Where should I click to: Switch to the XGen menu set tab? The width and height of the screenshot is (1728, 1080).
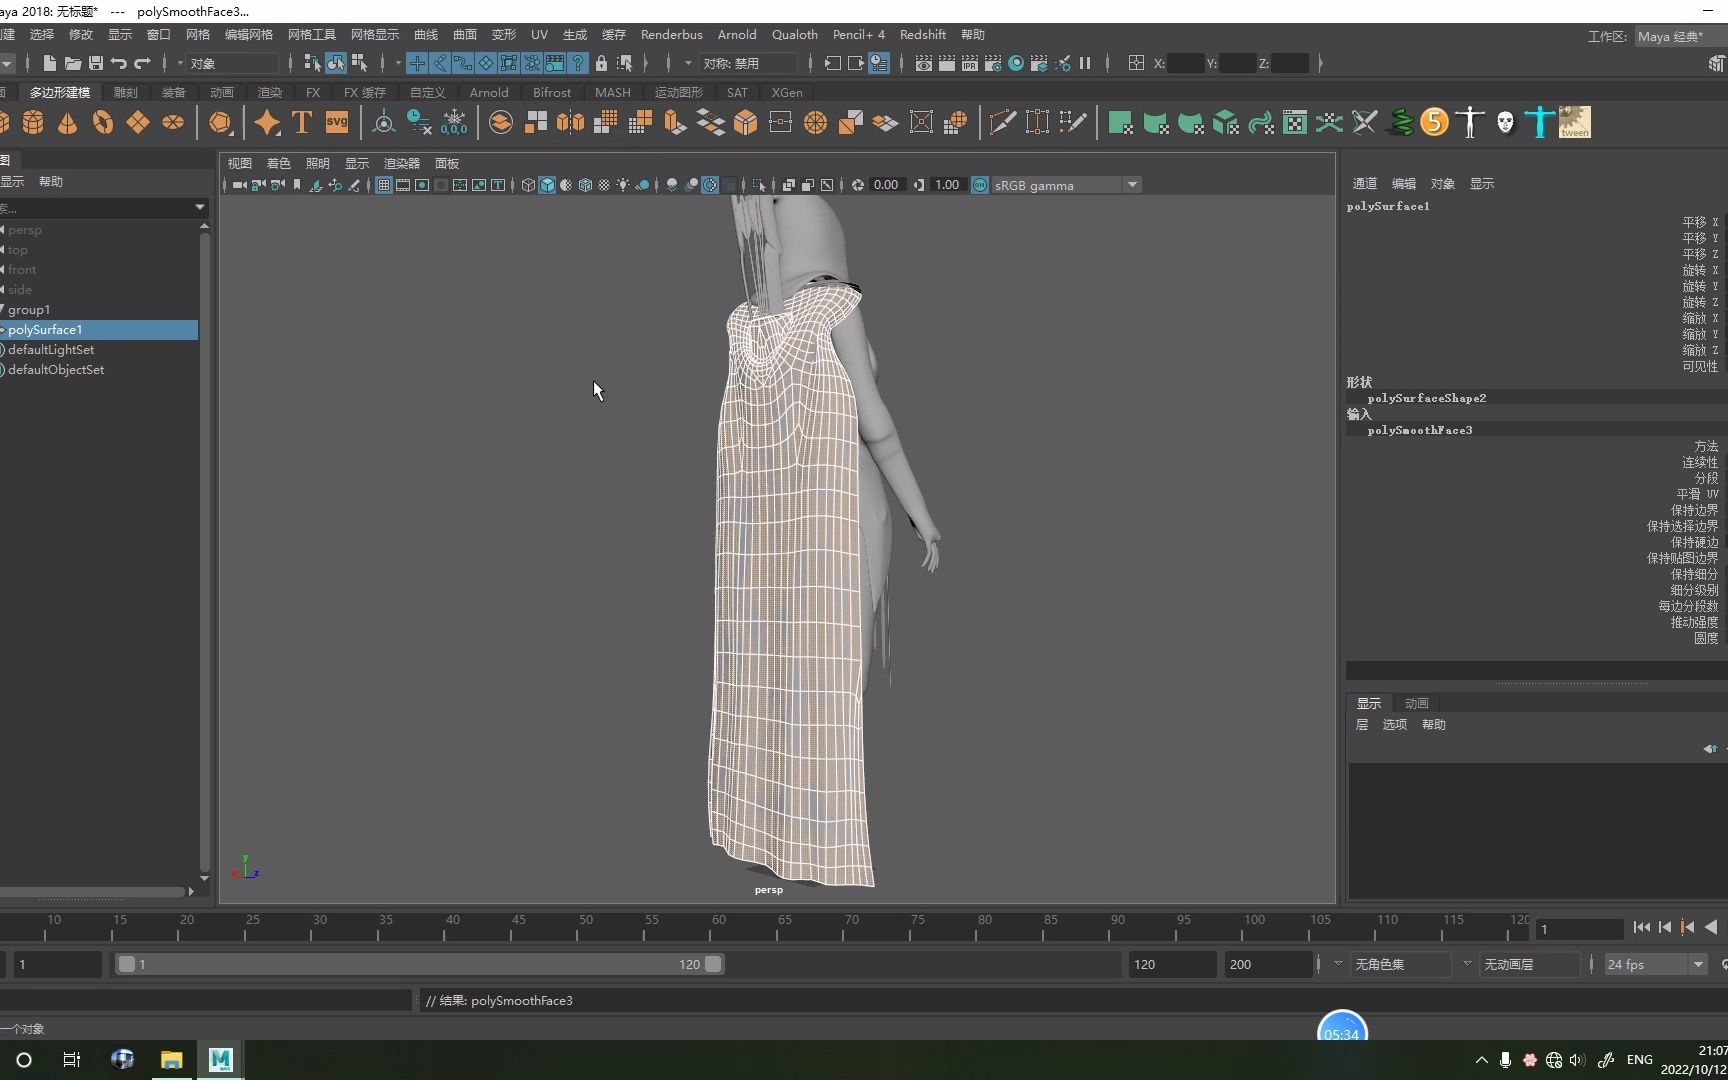(788, 92)
